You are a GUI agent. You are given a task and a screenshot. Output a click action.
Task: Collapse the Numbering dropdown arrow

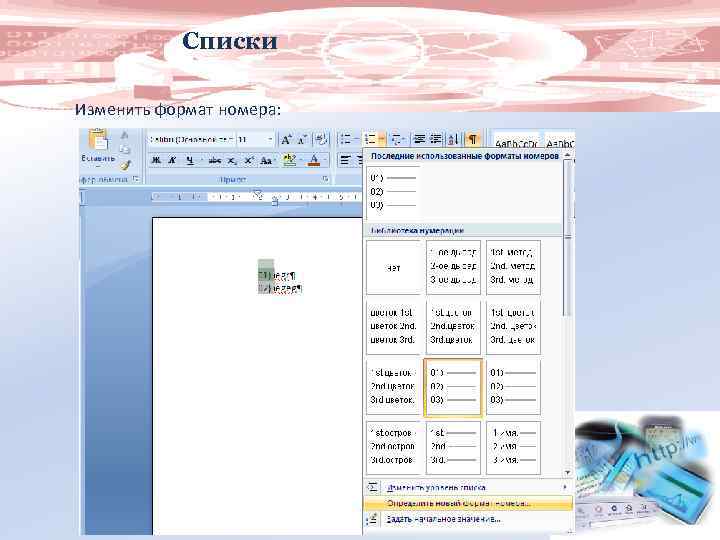point(381,139)
